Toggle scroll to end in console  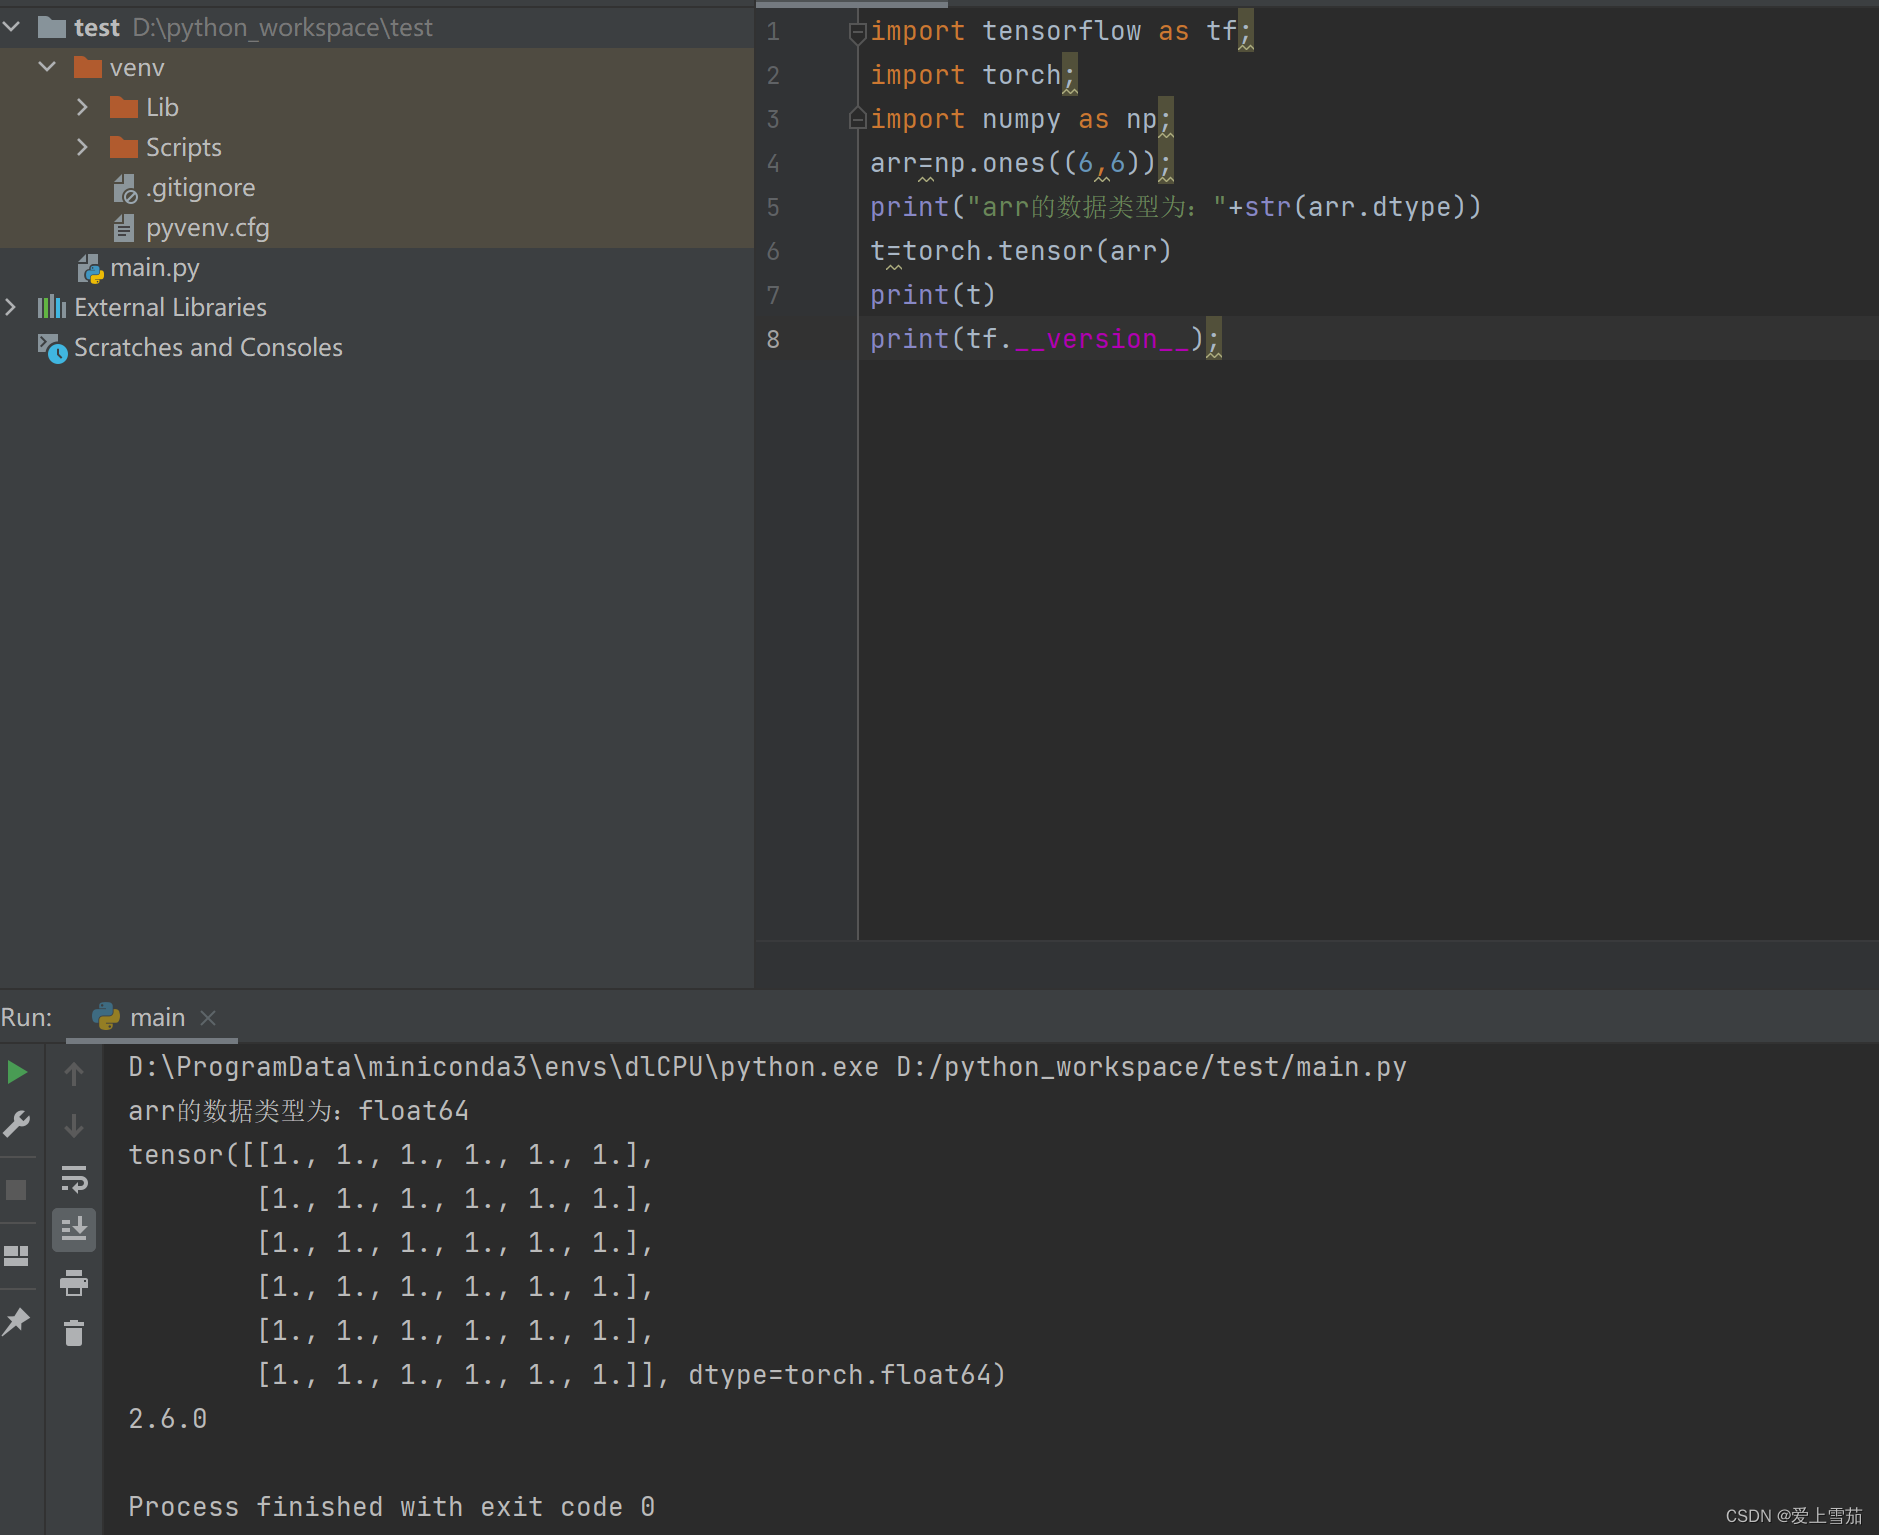[74, 1230]
